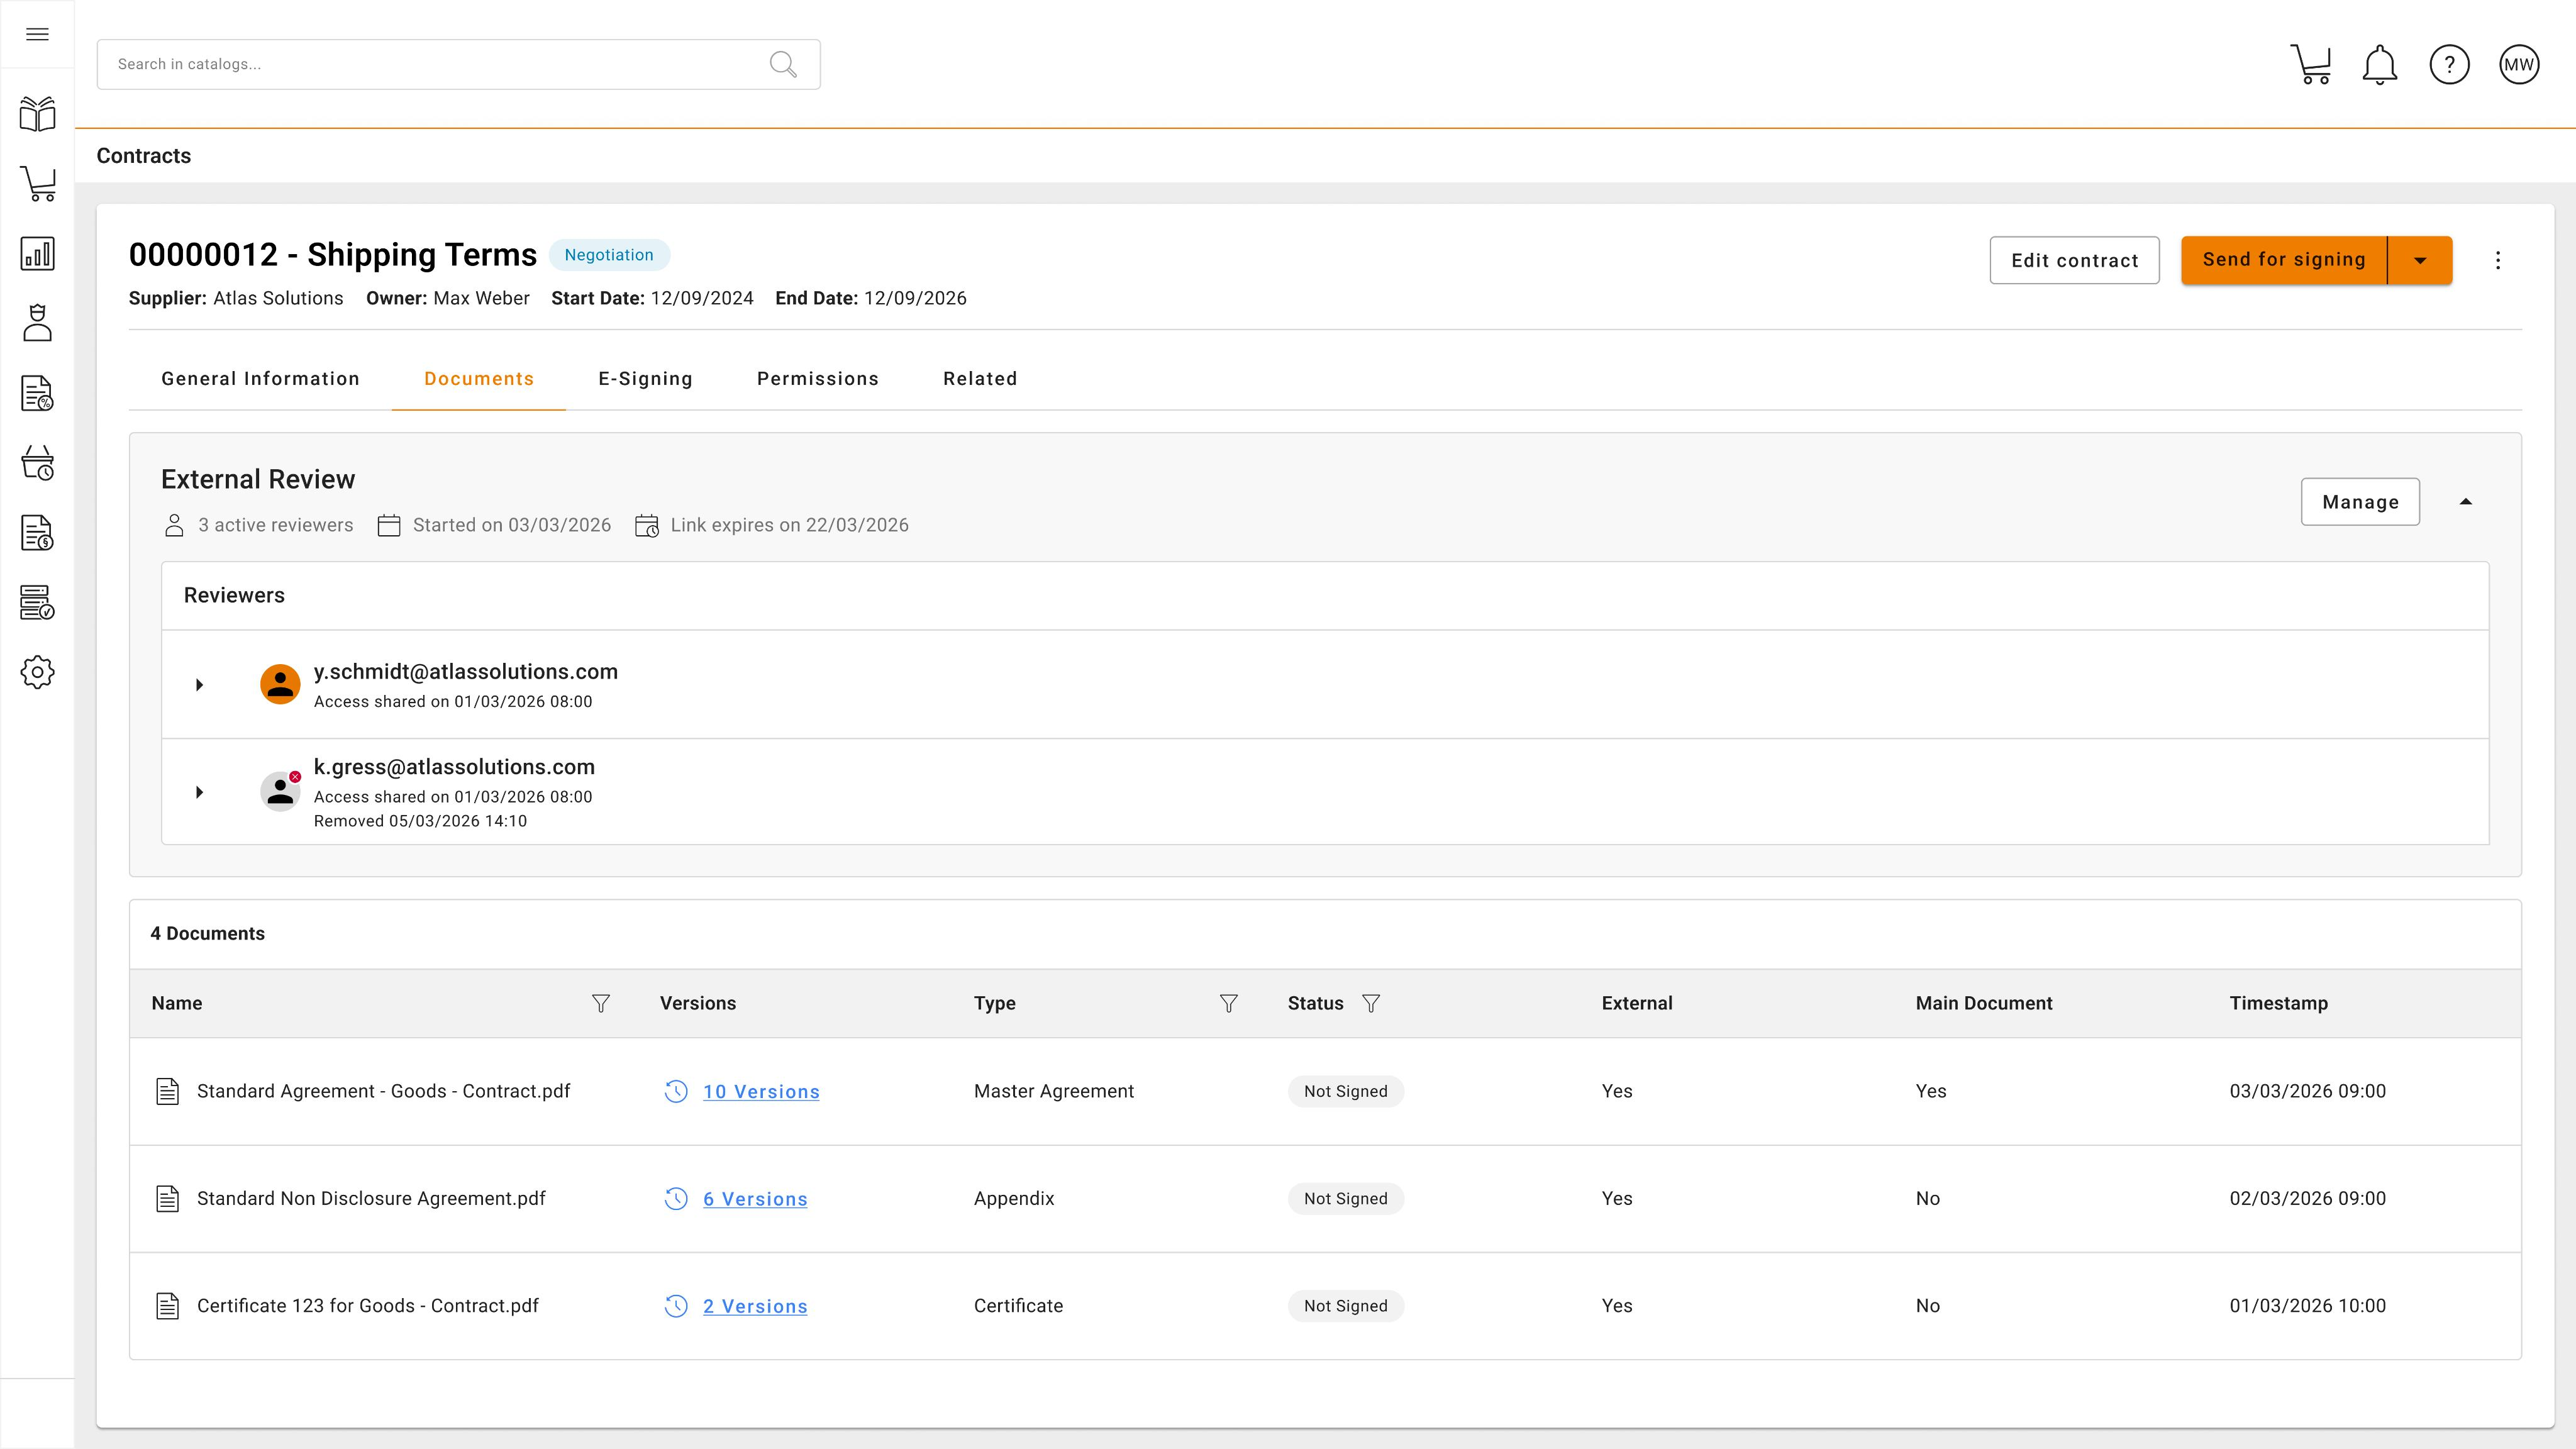Open the MW user profile avatar
The height and width of the screenshot is (1449, 2576).
[2519, 65]
